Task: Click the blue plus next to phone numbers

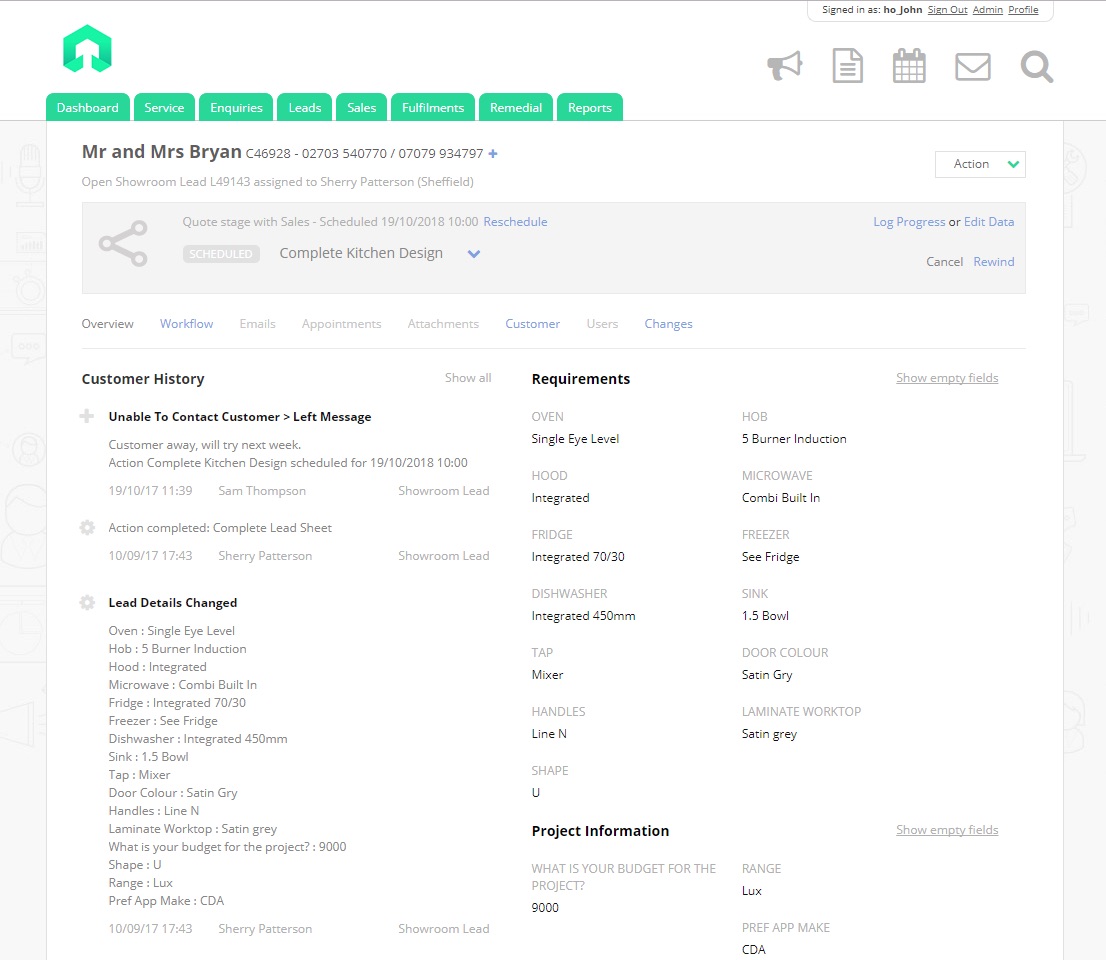Action: tap(493, 154)
